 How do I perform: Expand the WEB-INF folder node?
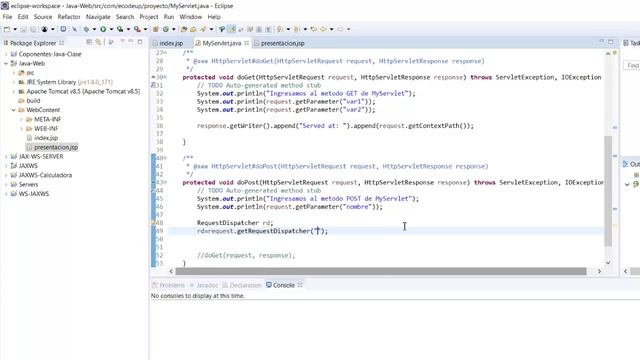click(x=21, y=129)
